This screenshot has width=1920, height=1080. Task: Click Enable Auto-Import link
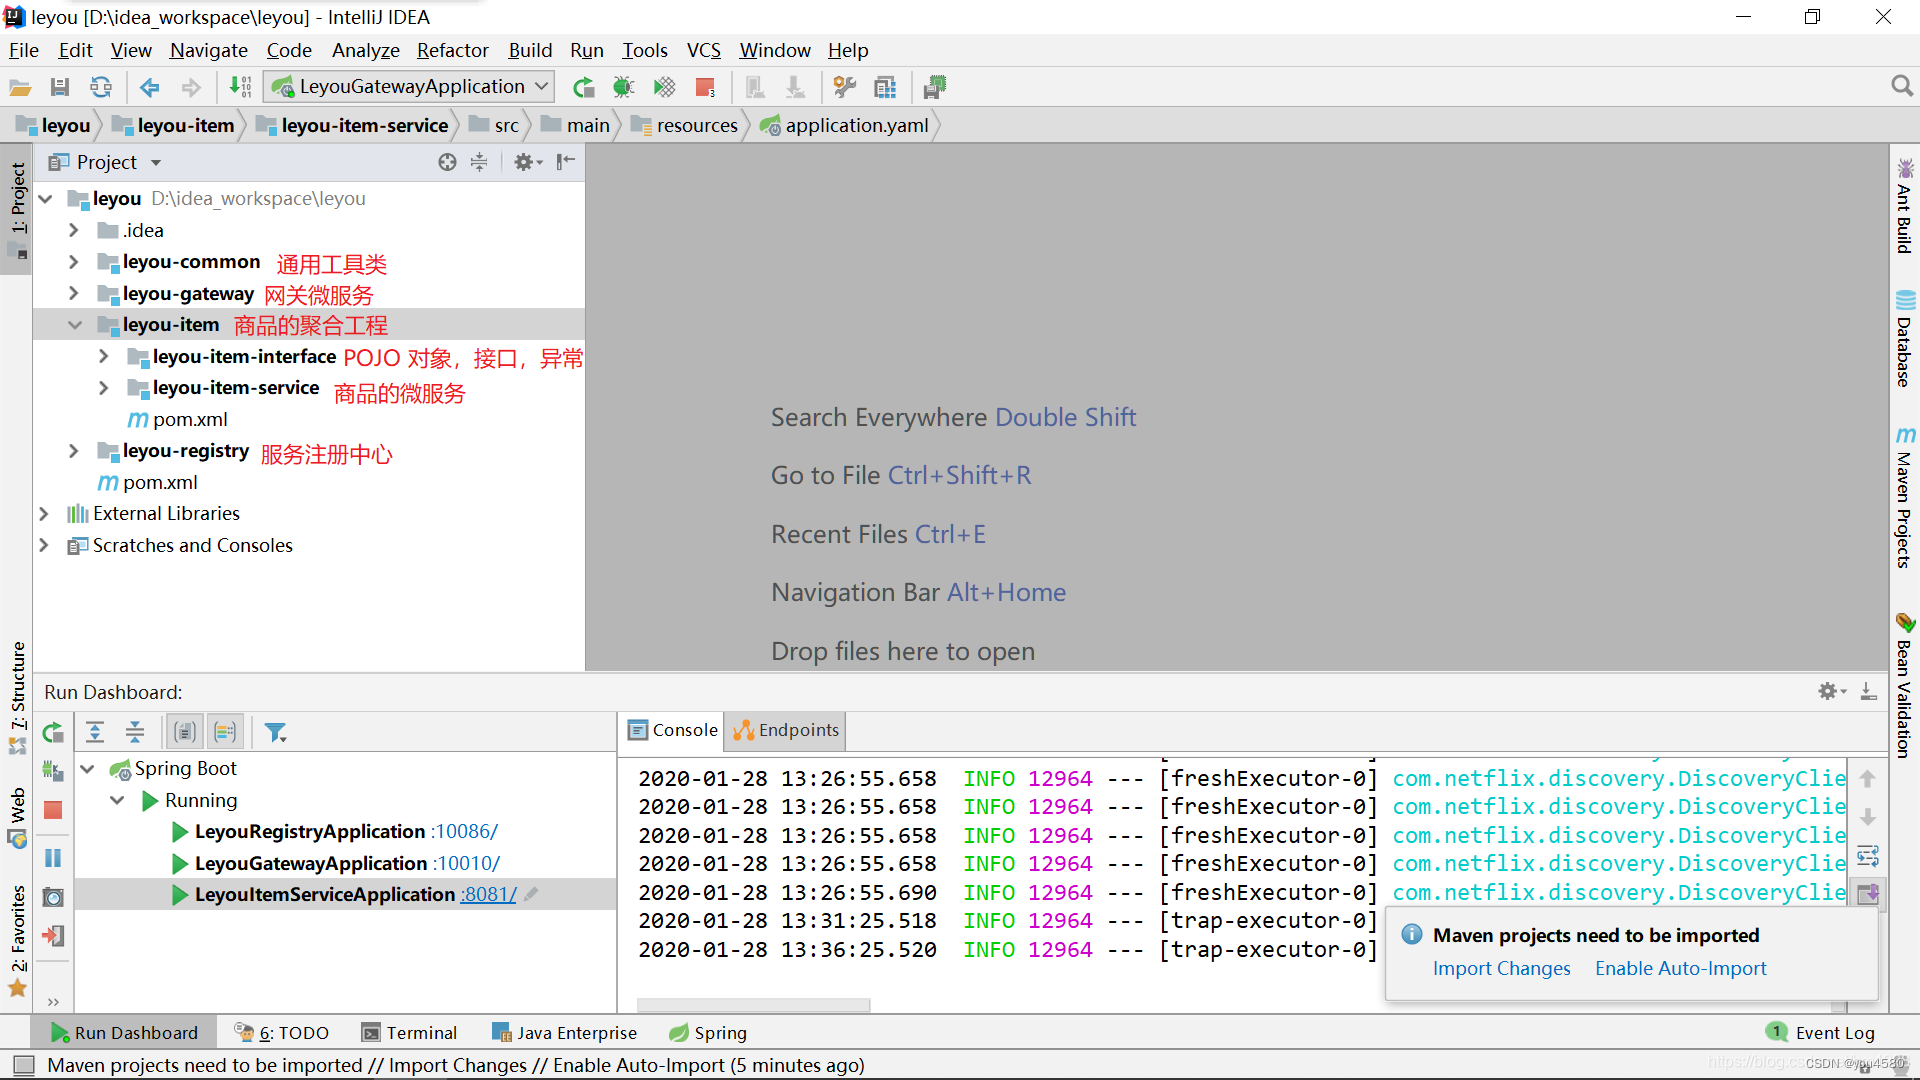coord(1680,969)
